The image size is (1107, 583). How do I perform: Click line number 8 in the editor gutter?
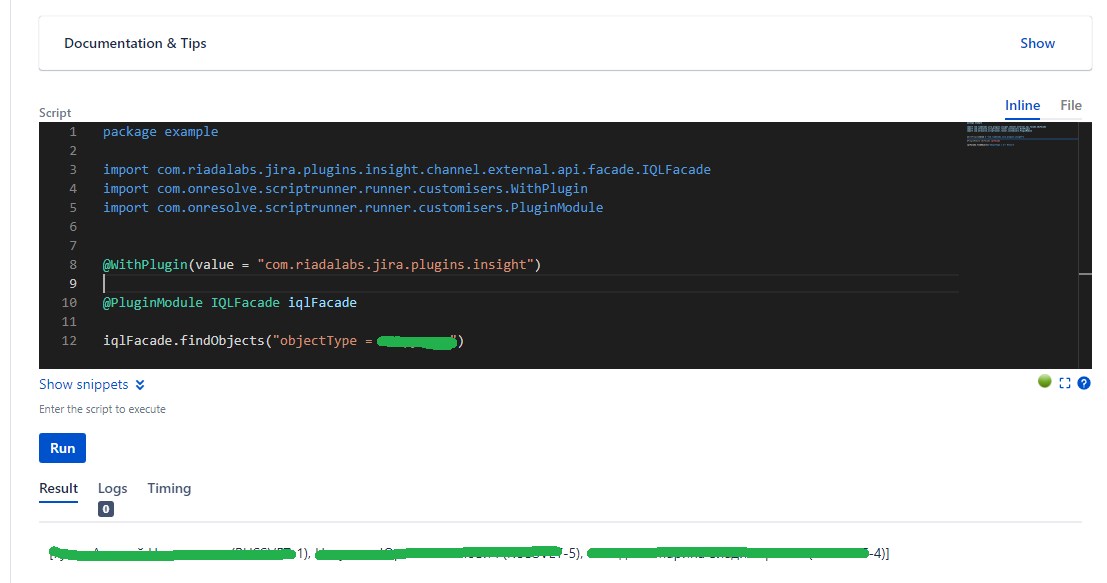pyautogui.click(x=72, y=264)
